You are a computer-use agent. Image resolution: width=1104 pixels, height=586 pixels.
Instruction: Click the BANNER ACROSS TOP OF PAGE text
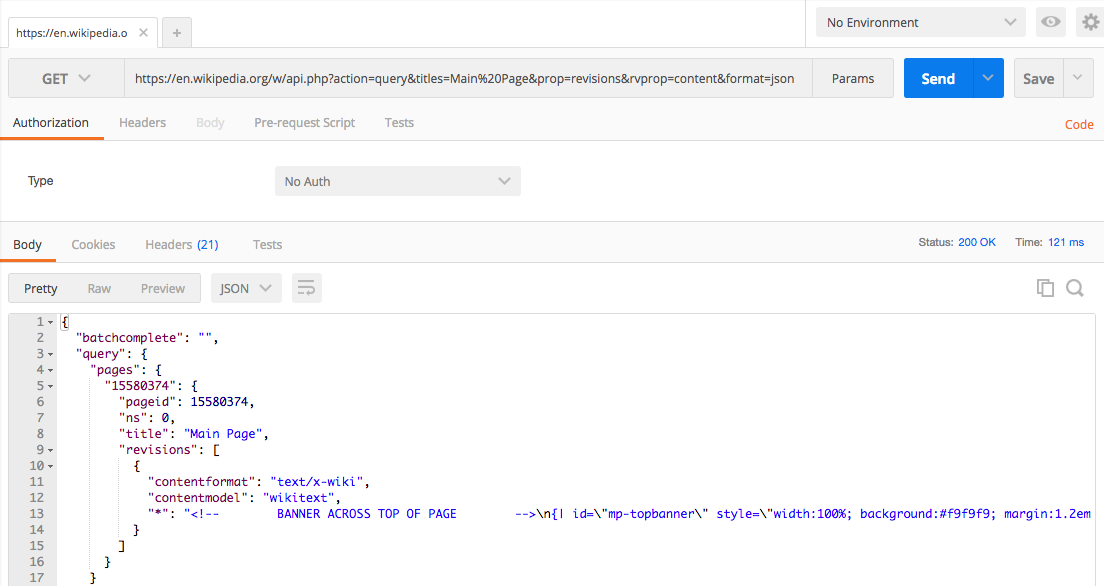coord(367,514)
